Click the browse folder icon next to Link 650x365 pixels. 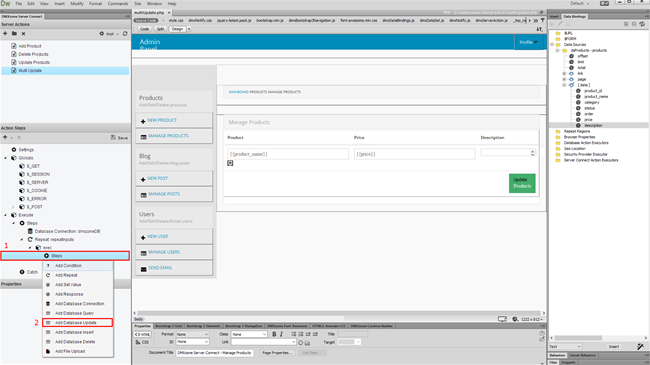click(x=307, y=343)
